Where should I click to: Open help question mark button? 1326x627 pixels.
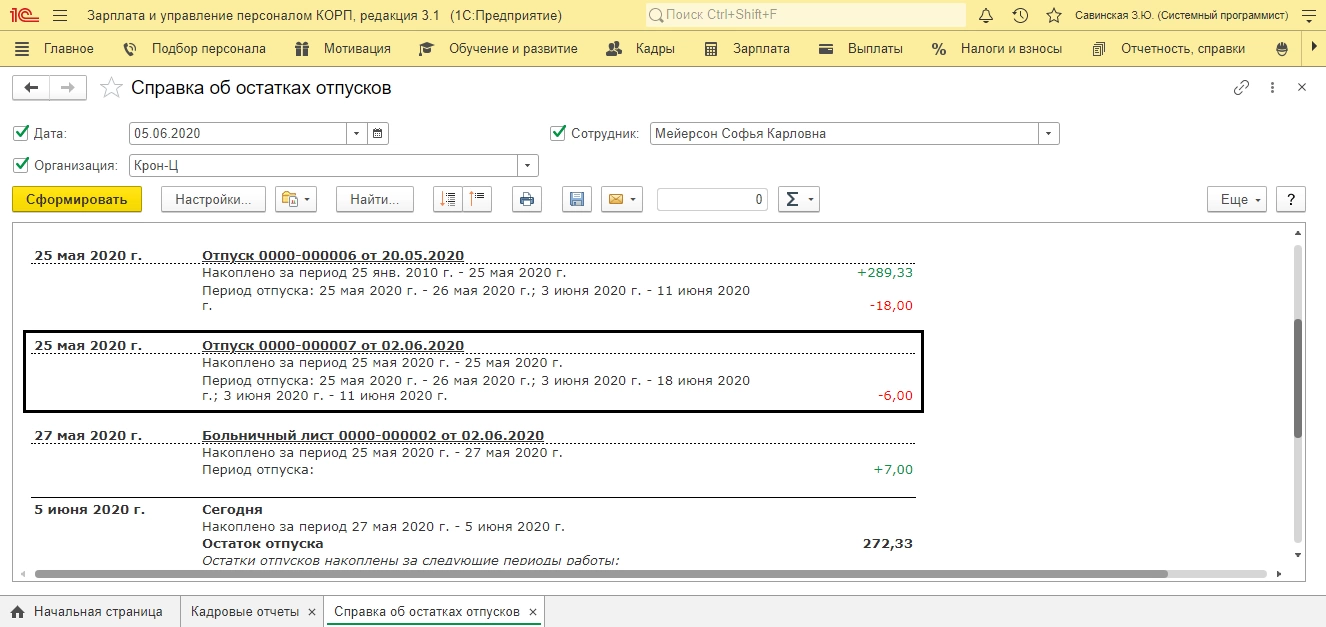[x=1291, y=199]
